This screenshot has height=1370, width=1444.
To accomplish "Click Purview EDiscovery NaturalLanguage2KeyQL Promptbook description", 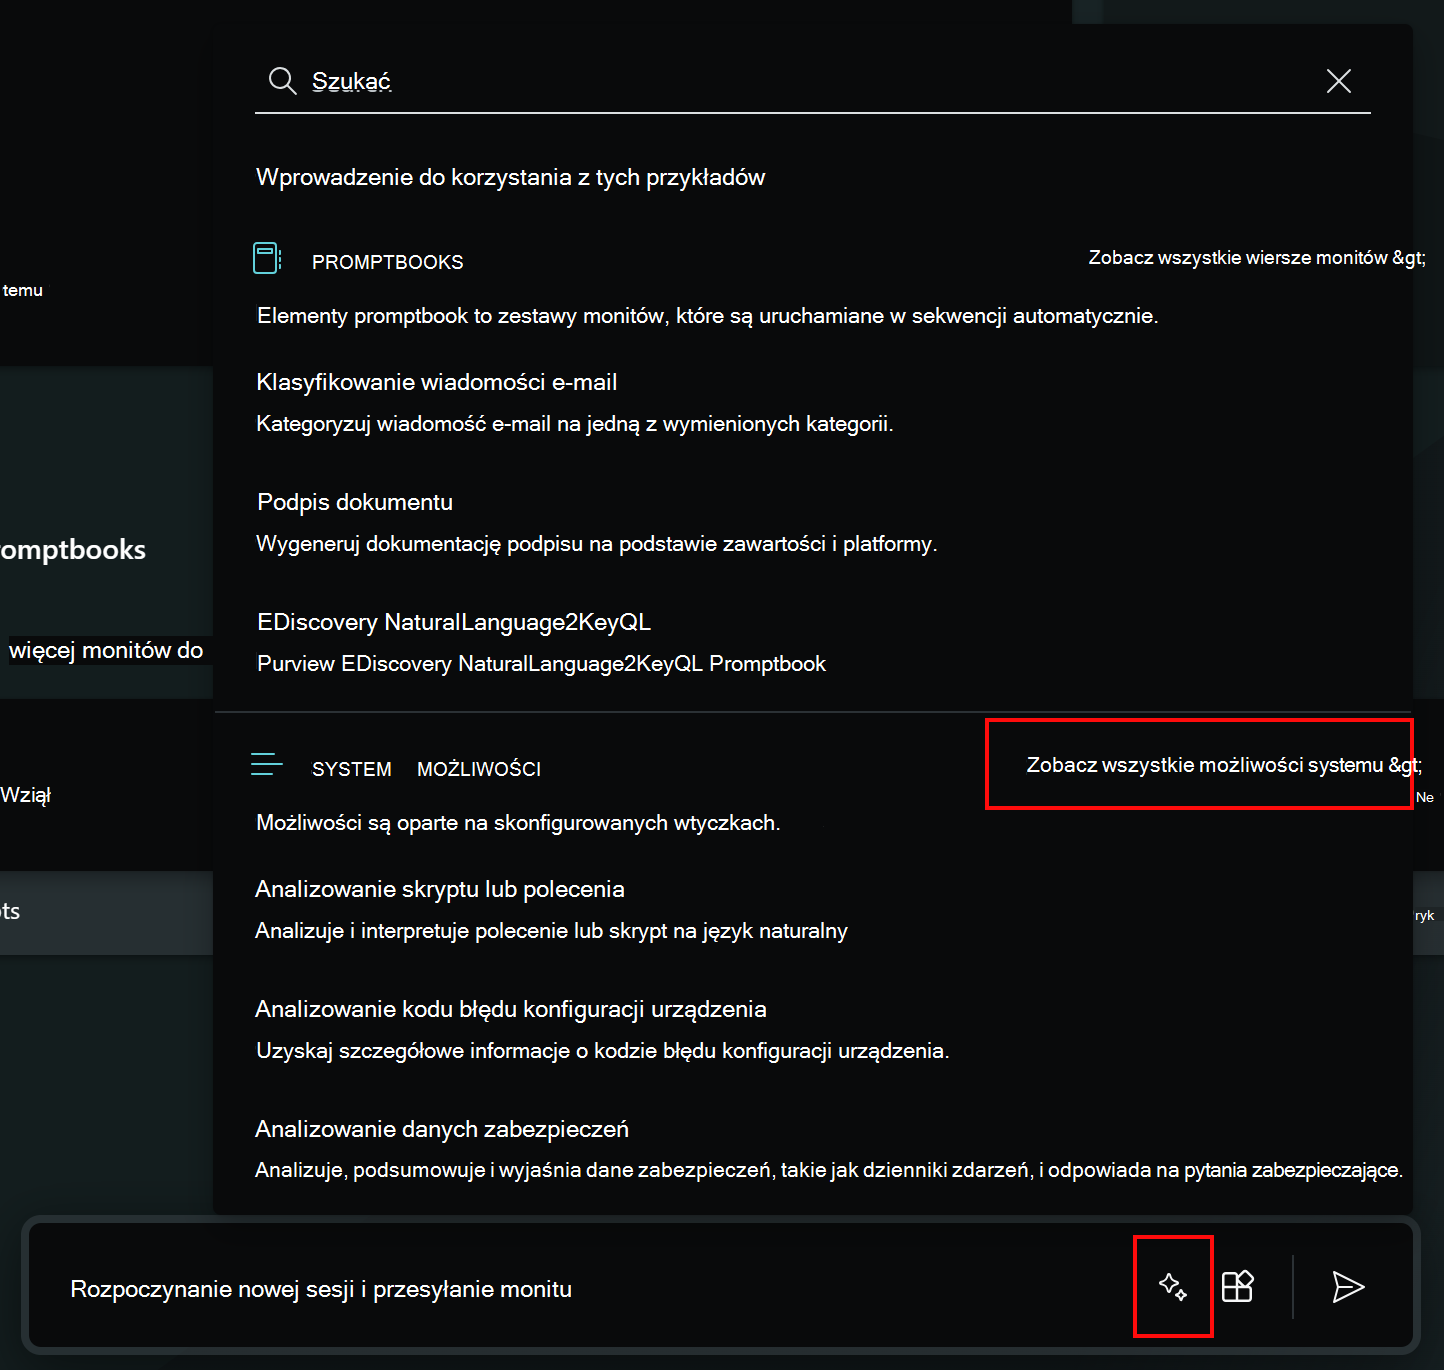I will click(x=542, y=664).
